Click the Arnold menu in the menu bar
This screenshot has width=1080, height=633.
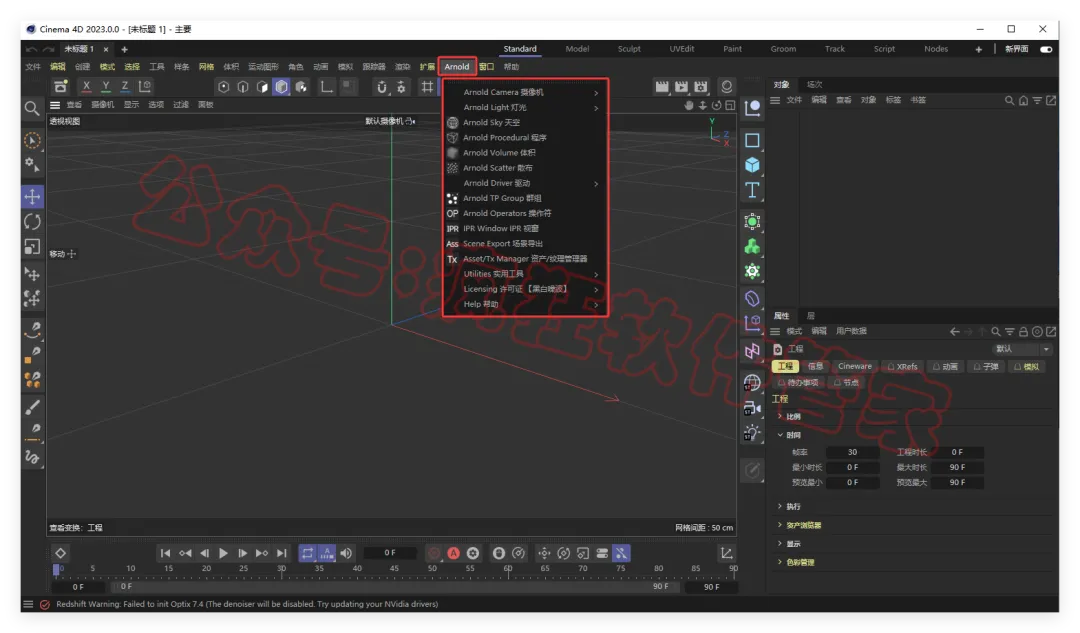pyautogui.click(x=457, y=67)
